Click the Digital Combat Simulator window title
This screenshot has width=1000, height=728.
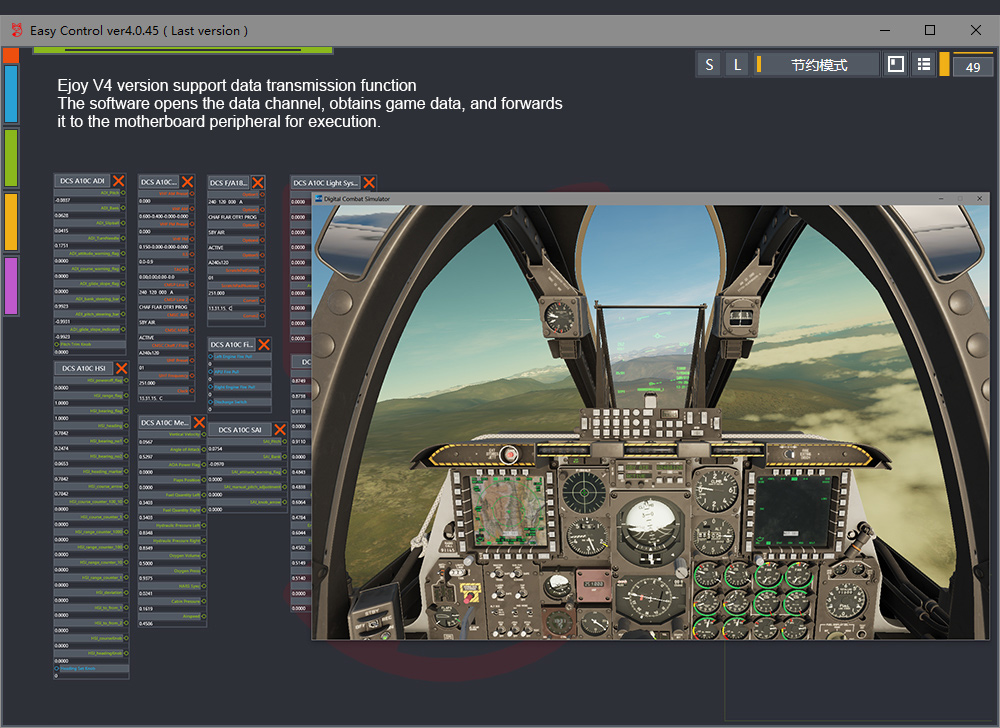[x=357, y=199]
